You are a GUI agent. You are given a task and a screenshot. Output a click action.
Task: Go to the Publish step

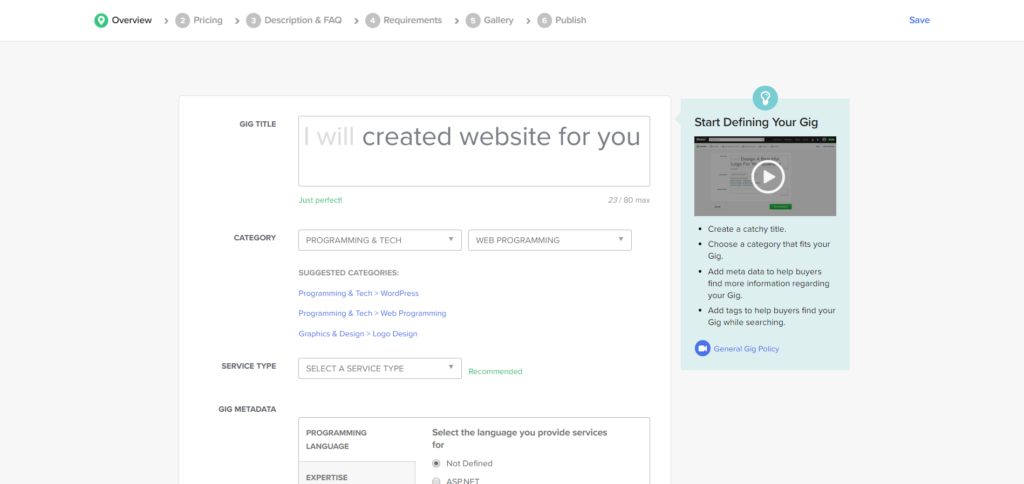click(x=571, y=20)
